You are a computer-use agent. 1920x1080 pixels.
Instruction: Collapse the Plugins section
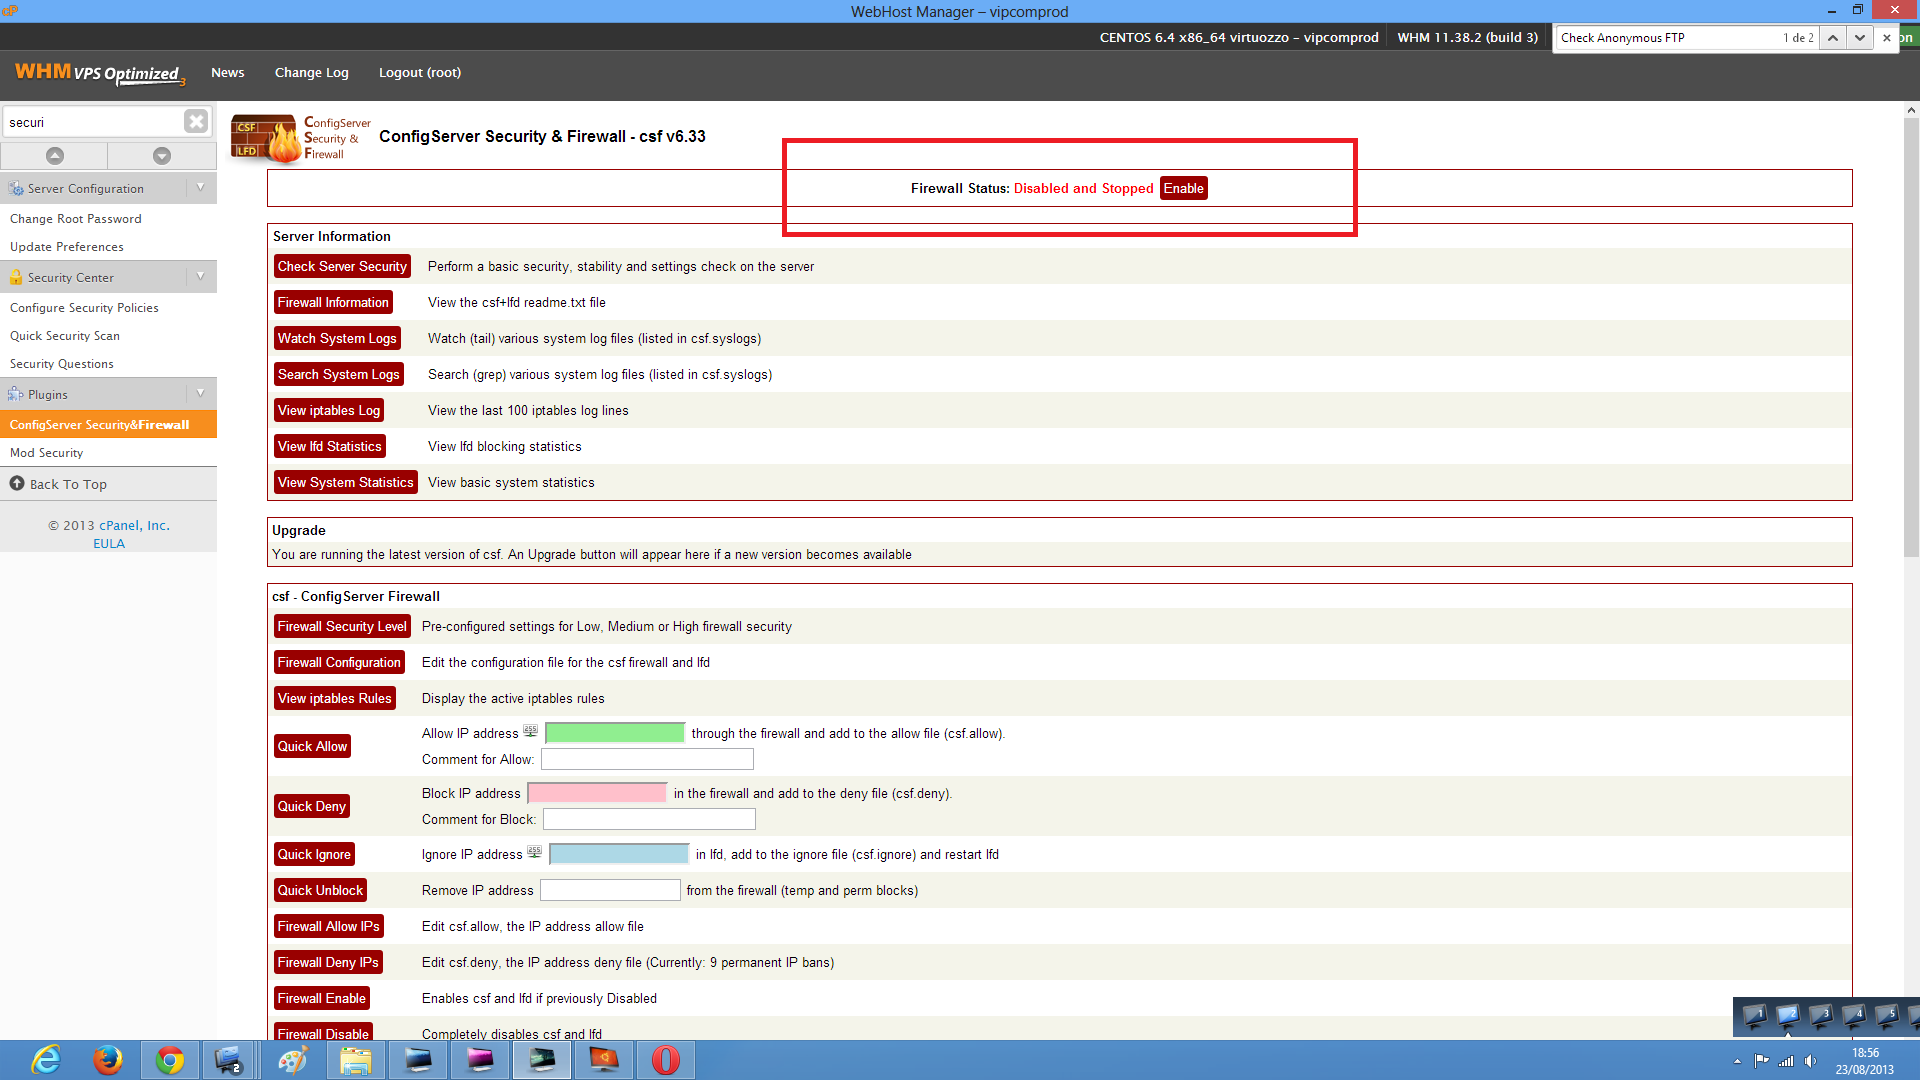point(201,393)
